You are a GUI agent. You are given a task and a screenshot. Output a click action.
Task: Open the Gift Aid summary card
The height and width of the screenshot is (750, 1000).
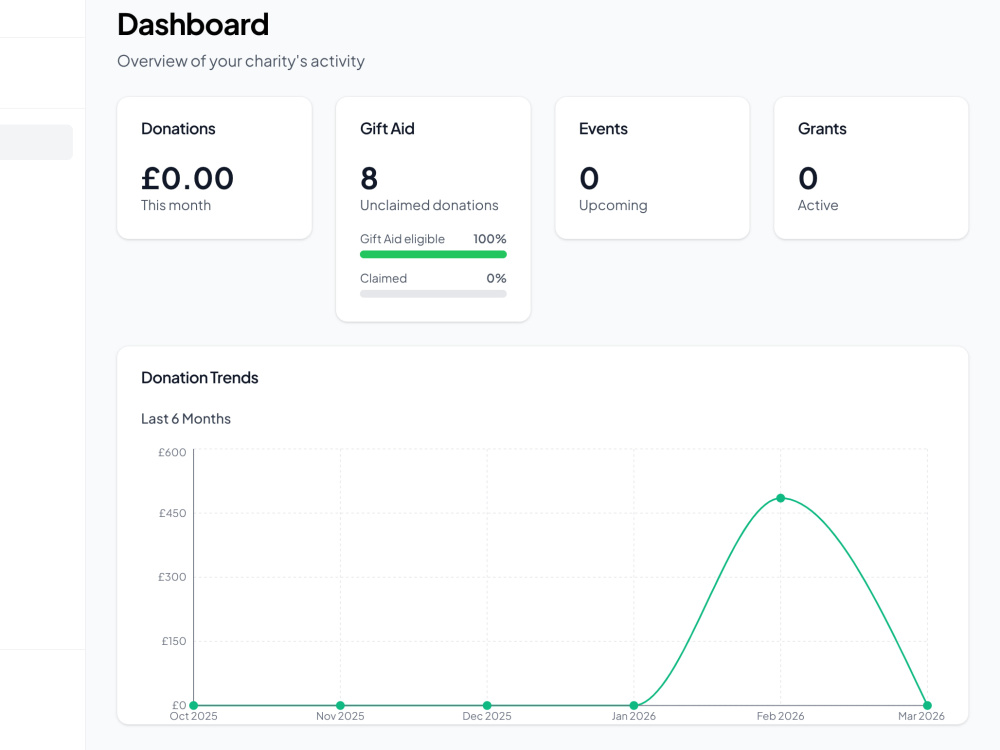(x=433, y=209)
